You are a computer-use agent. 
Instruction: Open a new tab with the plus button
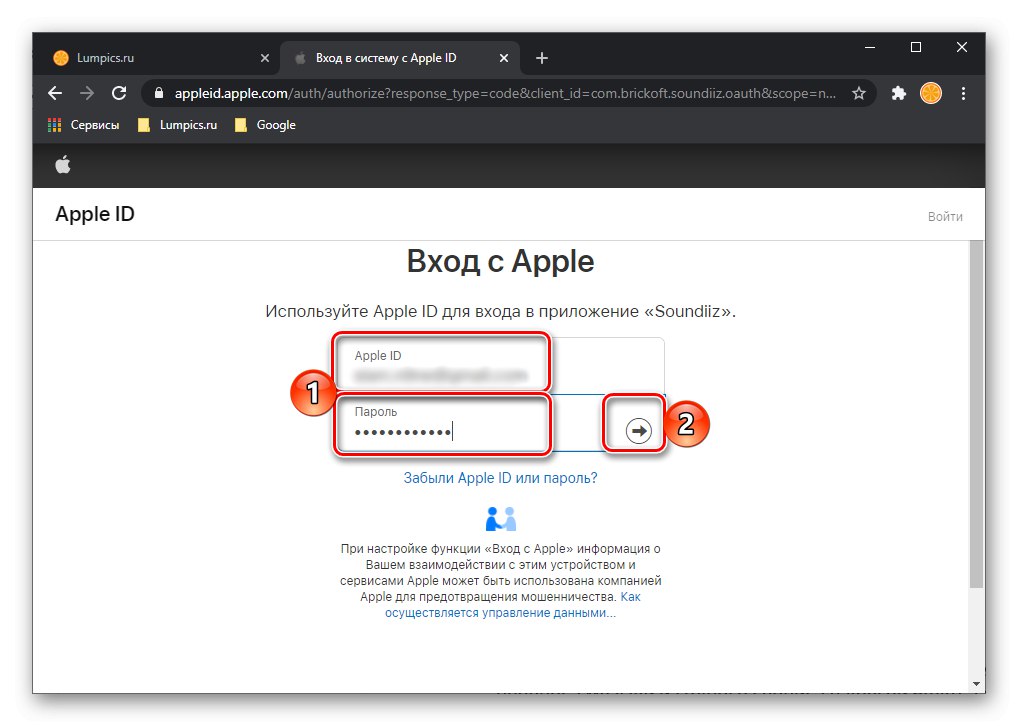pyautogui.click(x=541, y=58)
